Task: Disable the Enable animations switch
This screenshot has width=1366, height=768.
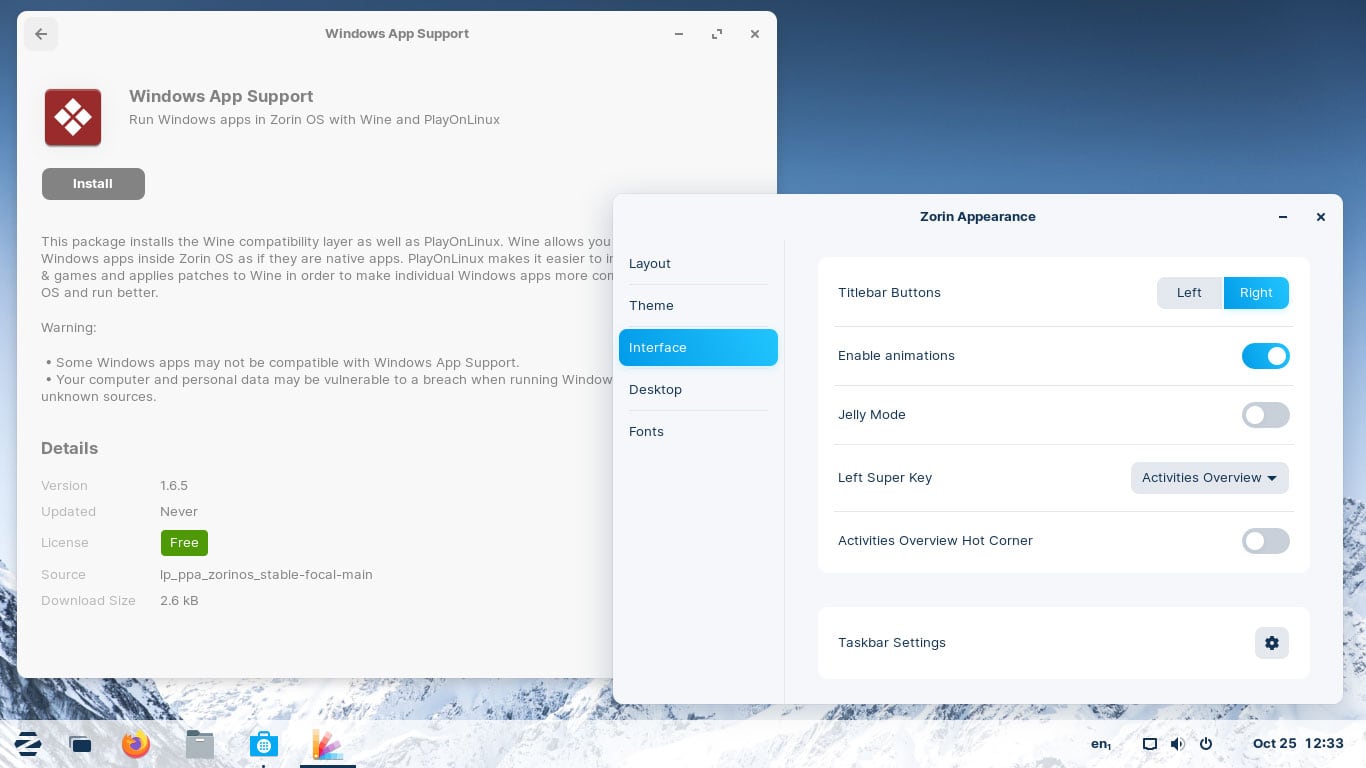Action: coord(1265,356)
